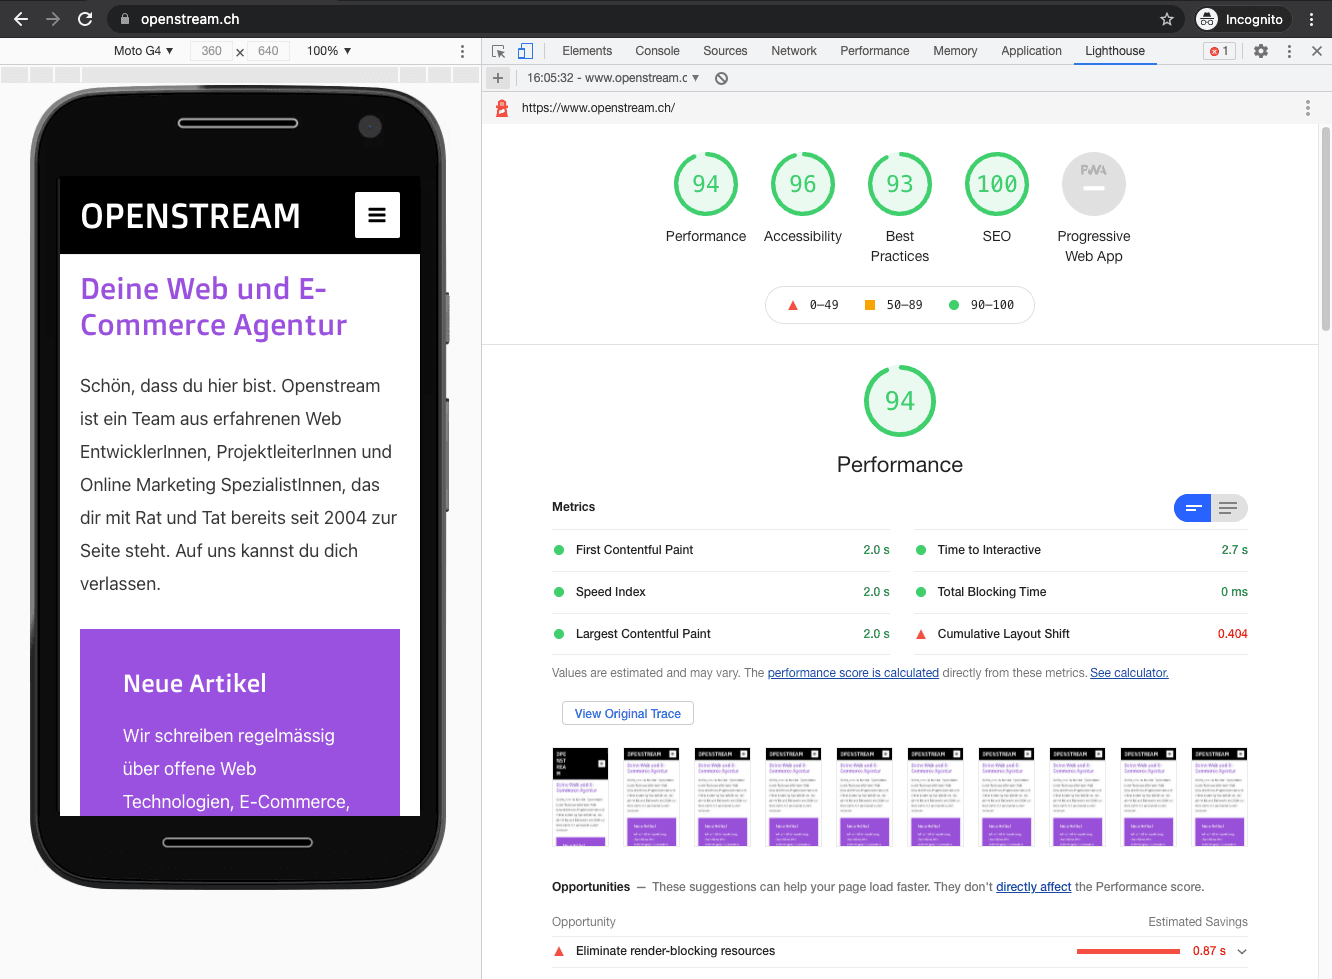This screenshot has width=1332, height=979.
Task: Open the hamburger menu on Openstream site
Action: click(377, 215)
